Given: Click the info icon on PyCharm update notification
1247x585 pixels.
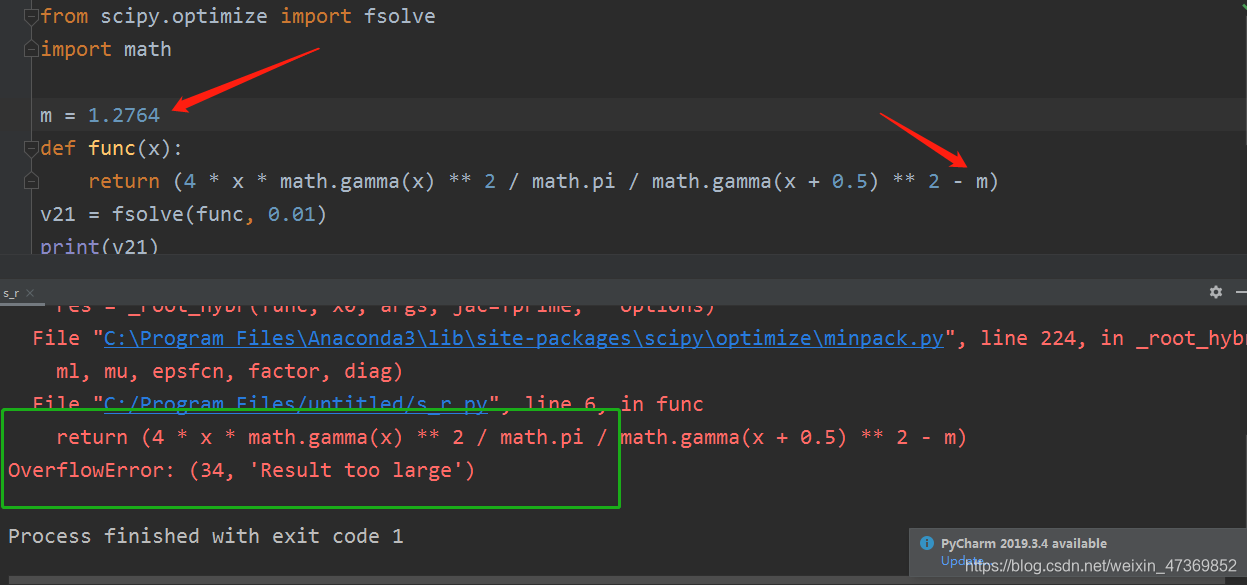Looking at the screenshot, I should pyautogui.click(x=926, y=543).
